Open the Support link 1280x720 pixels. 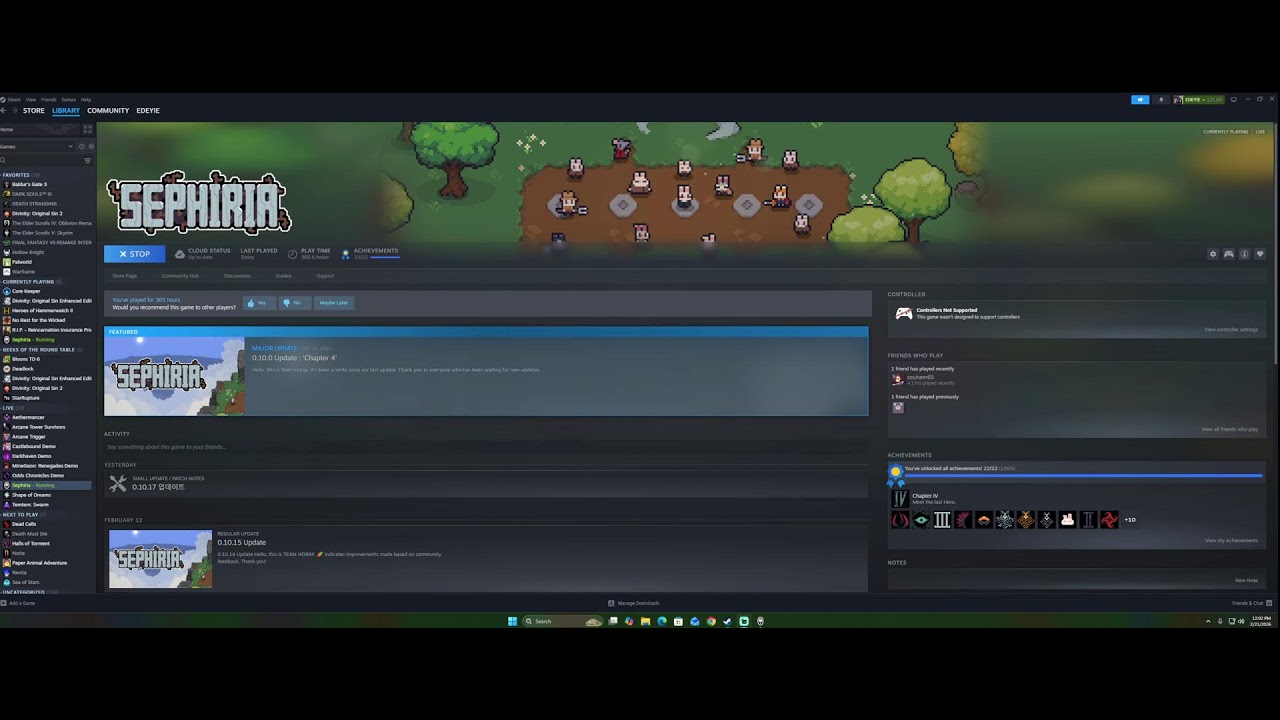point(325,276)
